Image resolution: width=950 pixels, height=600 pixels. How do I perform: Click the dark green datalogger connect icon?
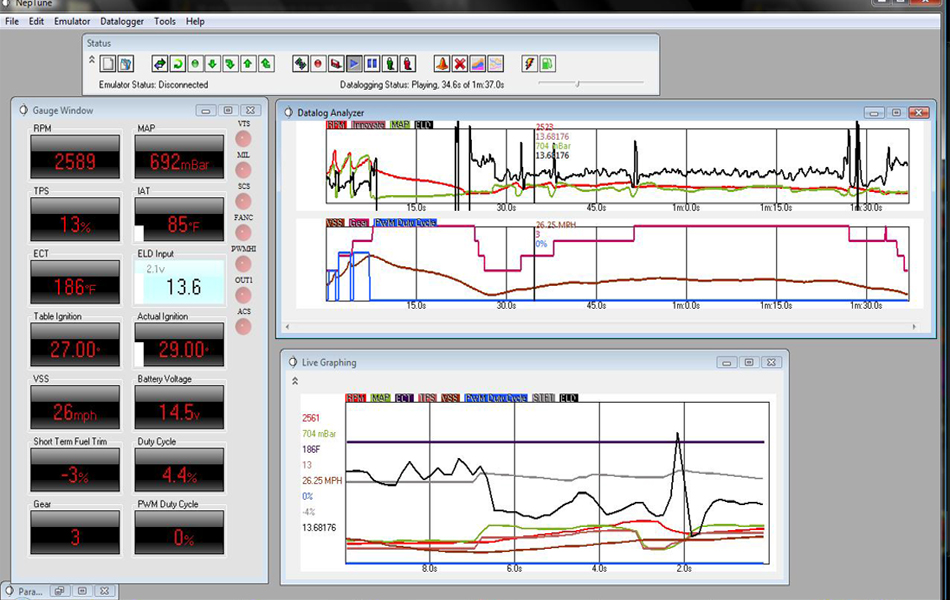tap(301, 64)
